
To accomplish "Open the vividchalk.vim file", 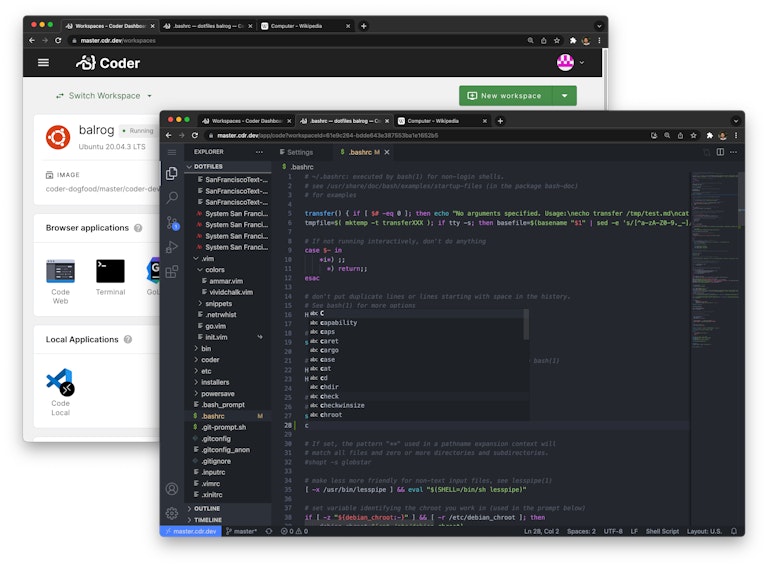I will tap(228, 292).
